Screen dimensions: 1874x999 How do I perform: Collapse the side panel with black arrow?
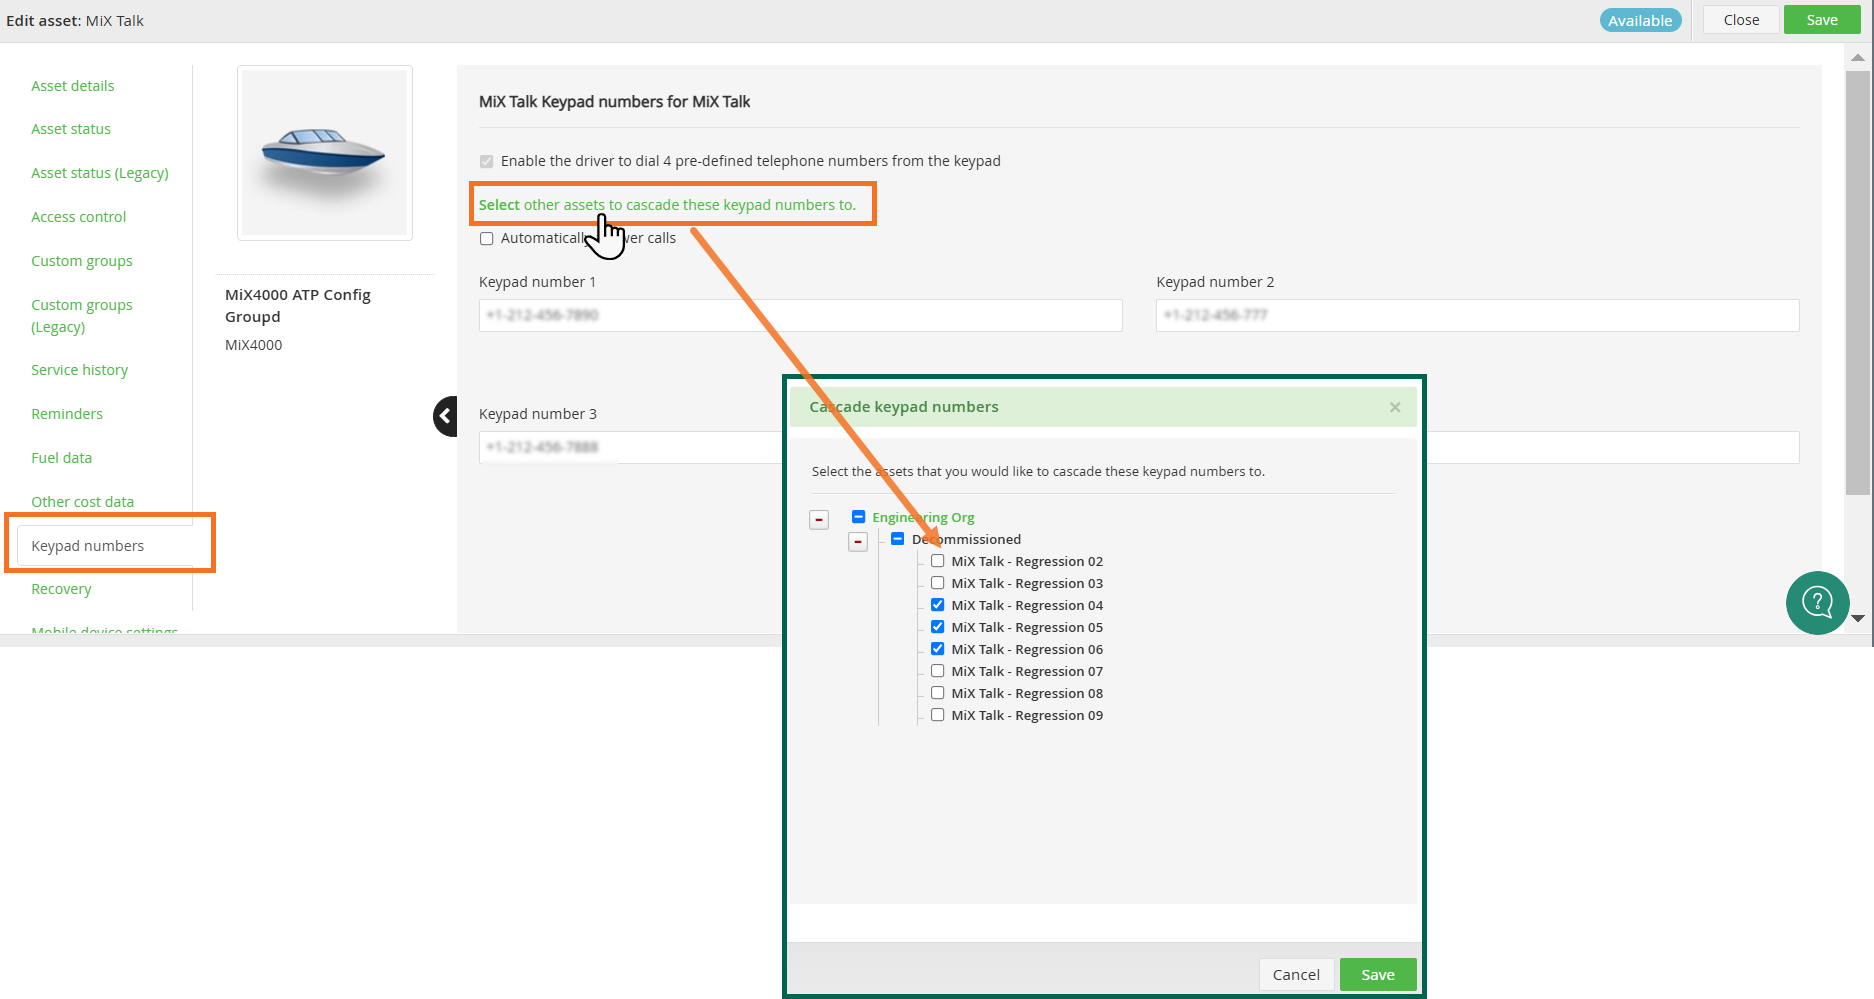[x=445, y=416]
